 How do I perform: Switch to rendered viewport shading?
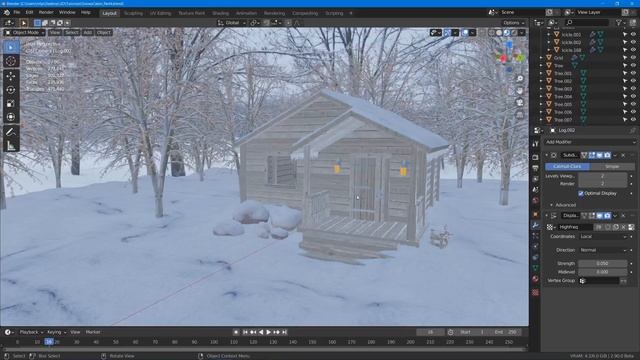point(514,33)
